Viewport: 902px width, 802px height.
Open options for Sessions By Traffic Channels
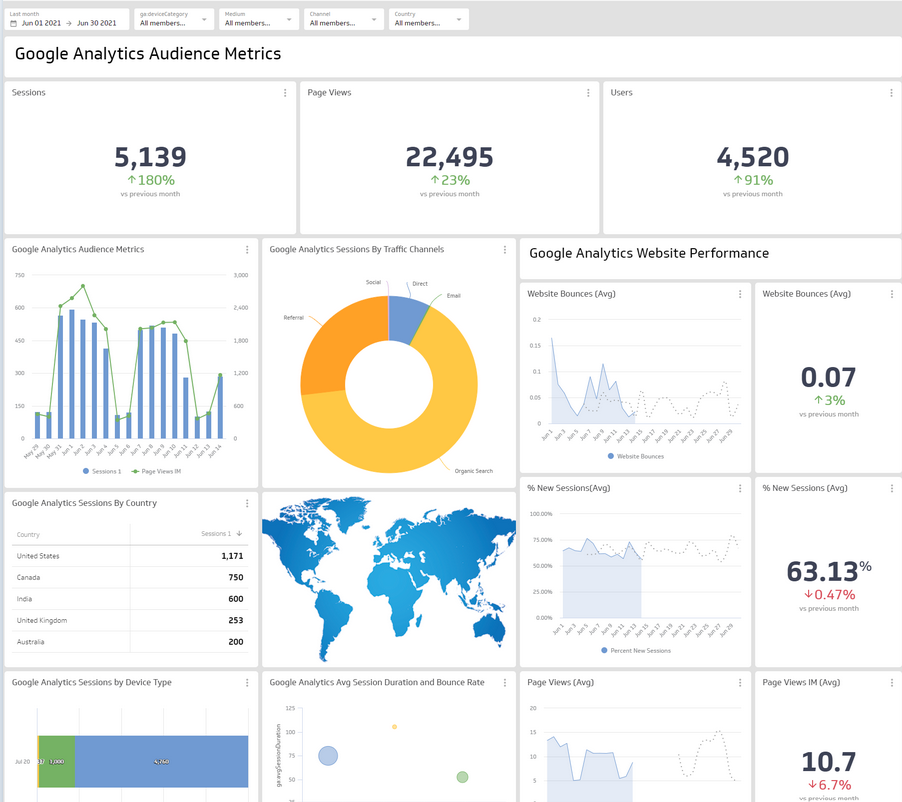(504, 250)
